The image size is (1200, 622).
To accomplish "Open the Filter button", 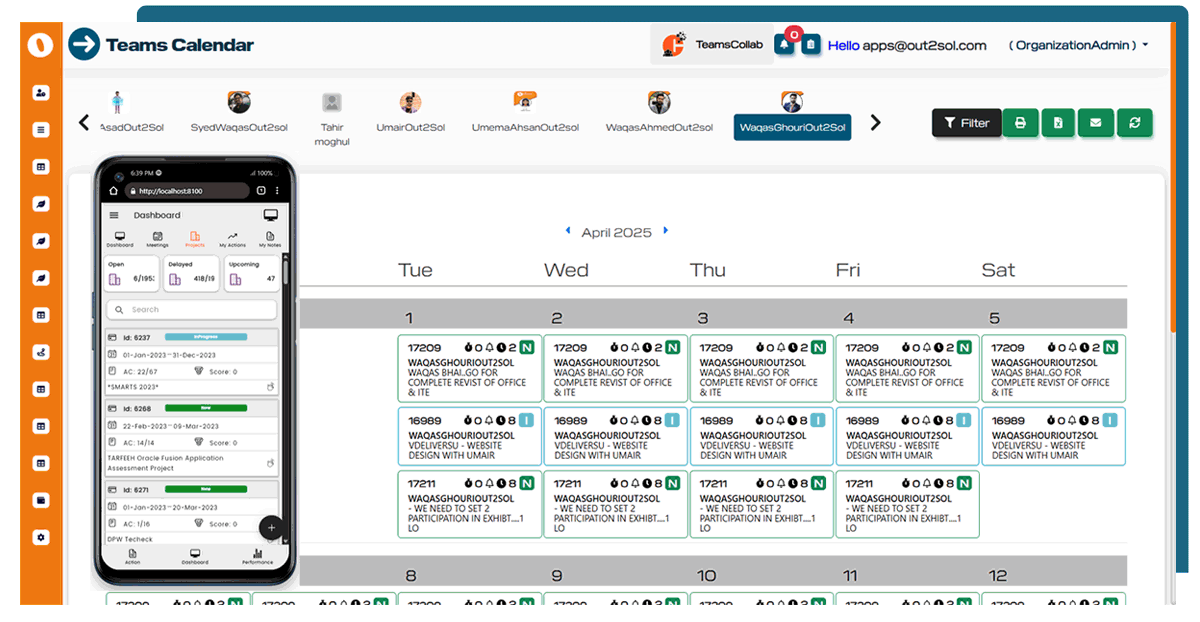I will pyautogui.click(x=966, y=123).
